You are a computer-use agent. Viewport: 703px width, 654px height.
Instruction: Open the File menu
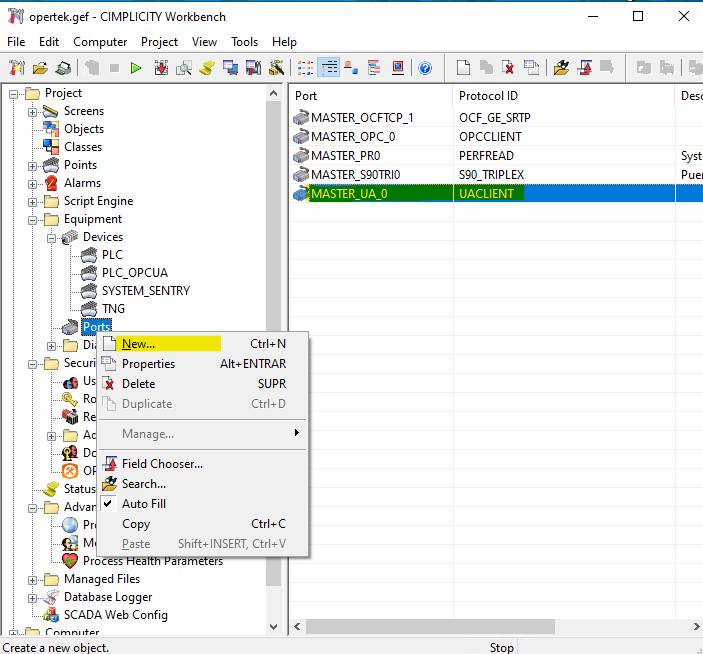[16, 42]
